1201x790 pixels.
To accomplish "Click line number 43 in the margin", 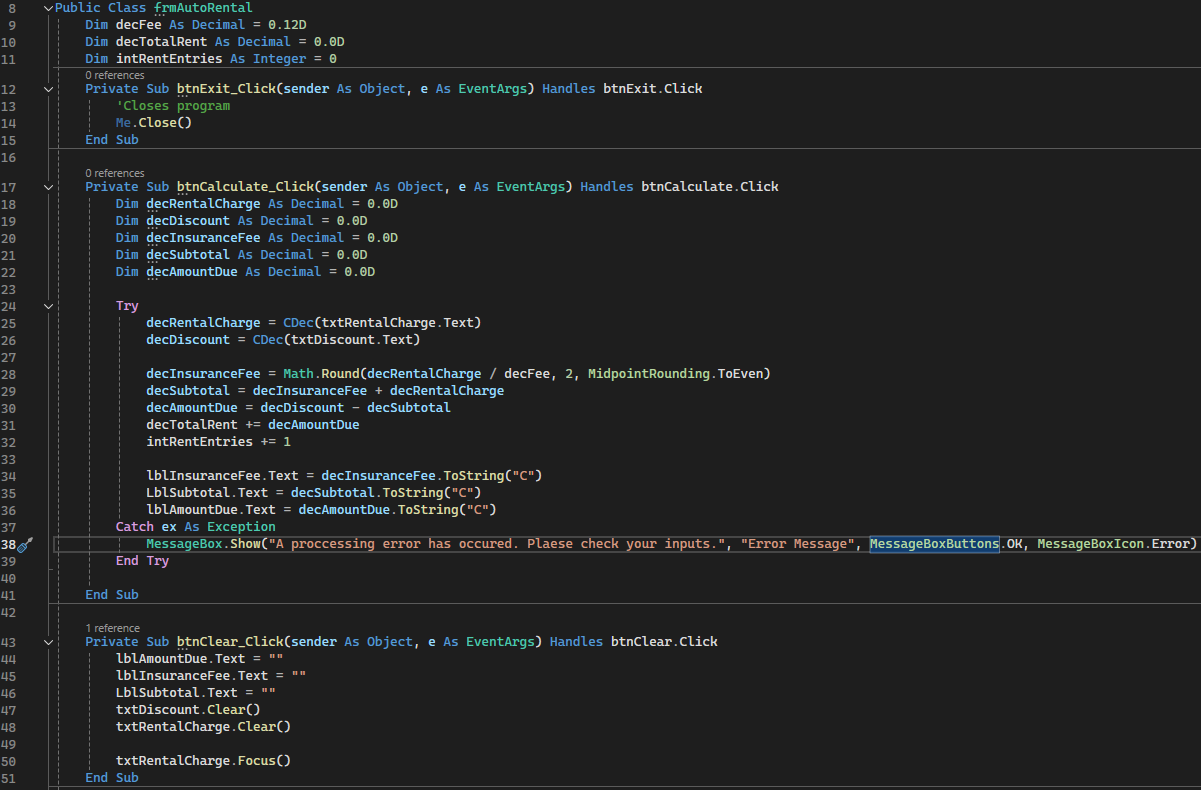I will tap(9, 642).
